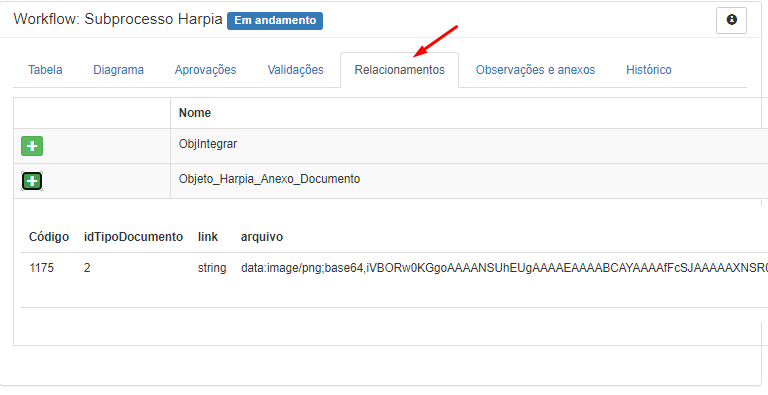Screen dimensions: 768x395
Task: Switch to the Diagrama tab
Action: pos(119,70)
